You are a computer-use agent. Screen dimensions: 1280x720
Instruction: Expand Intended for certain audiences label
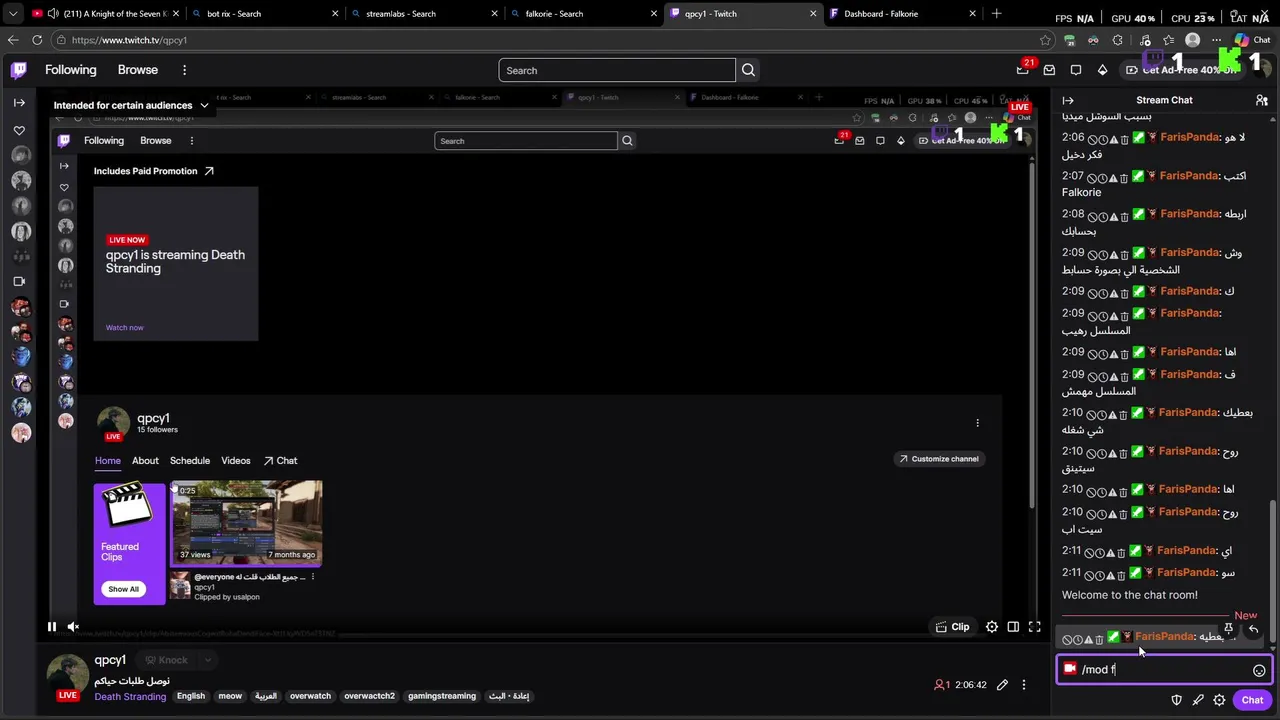click(x=131, y=105)
